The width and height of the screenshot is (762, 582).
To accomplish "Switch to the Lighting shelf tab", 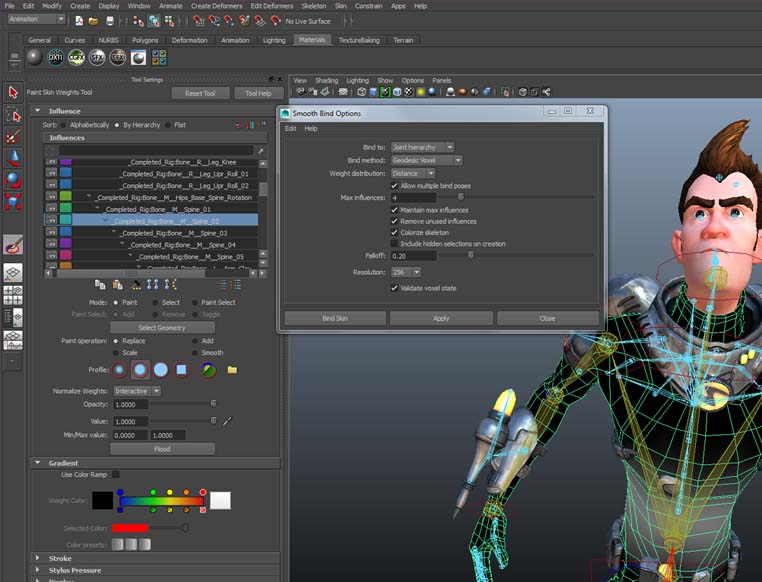I will point(274,40).
